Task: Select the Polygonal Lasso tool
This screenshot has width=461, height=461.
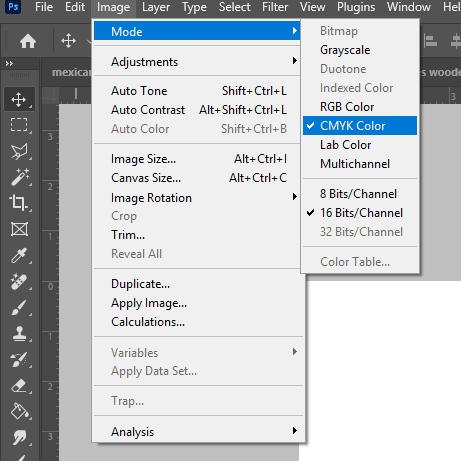Action: pyautogui.click(x=19, y=151)
